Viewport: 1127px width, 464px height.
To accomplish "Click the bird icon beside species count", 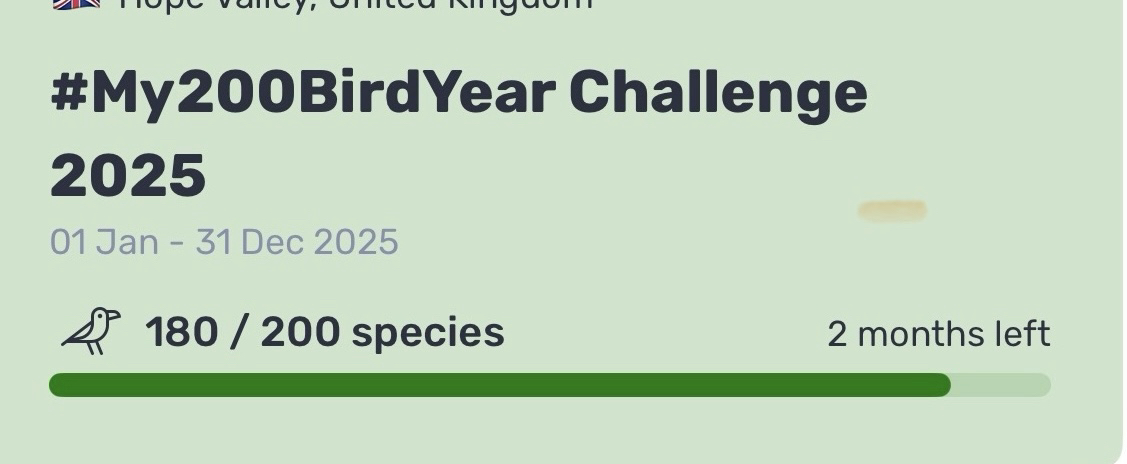I will (x=90, y=331).
